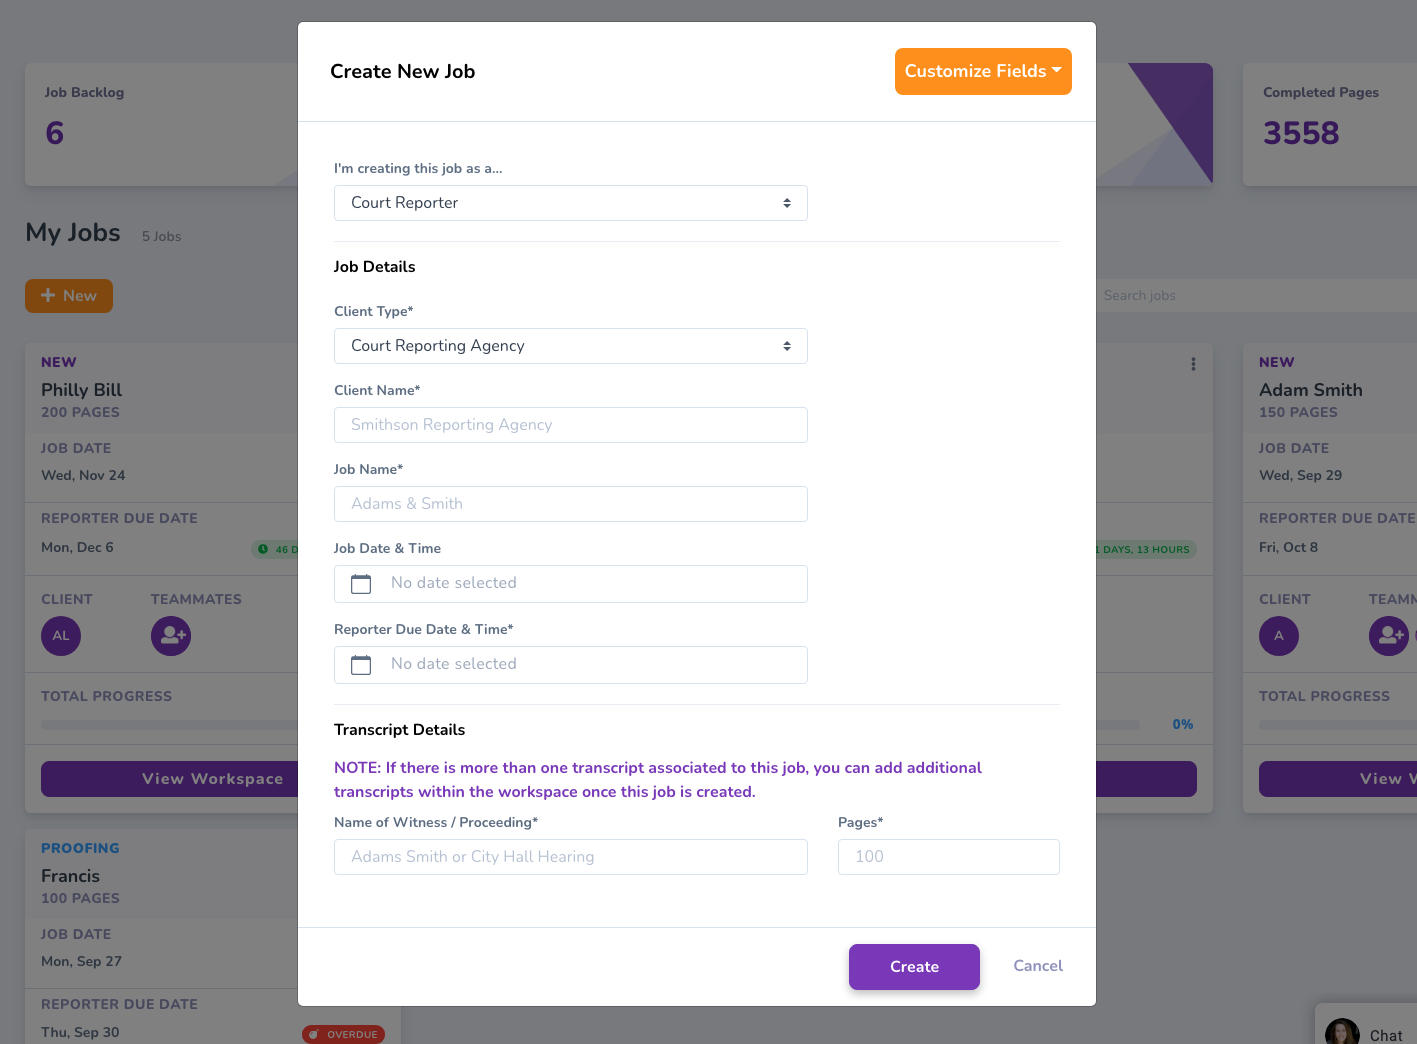Open Customize Fields dropdown

pos(983,72)
